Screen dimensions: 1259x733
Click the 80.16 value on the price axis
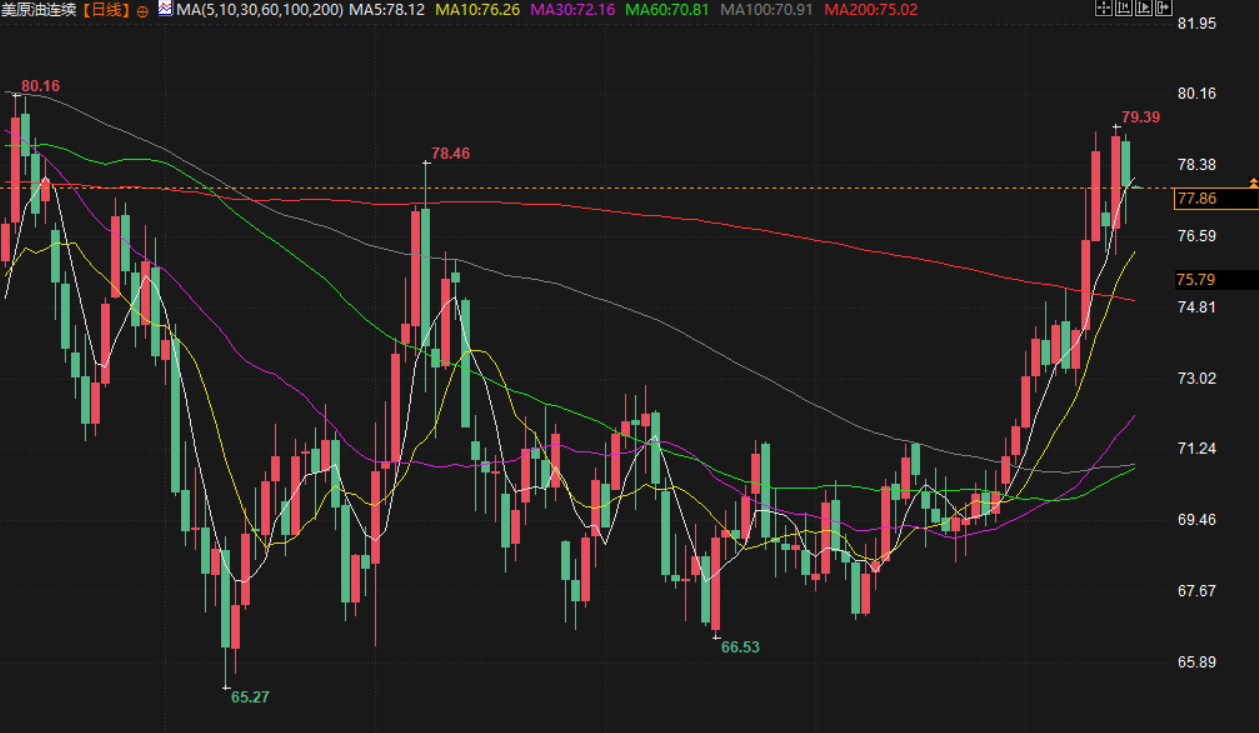[1197, 94]
